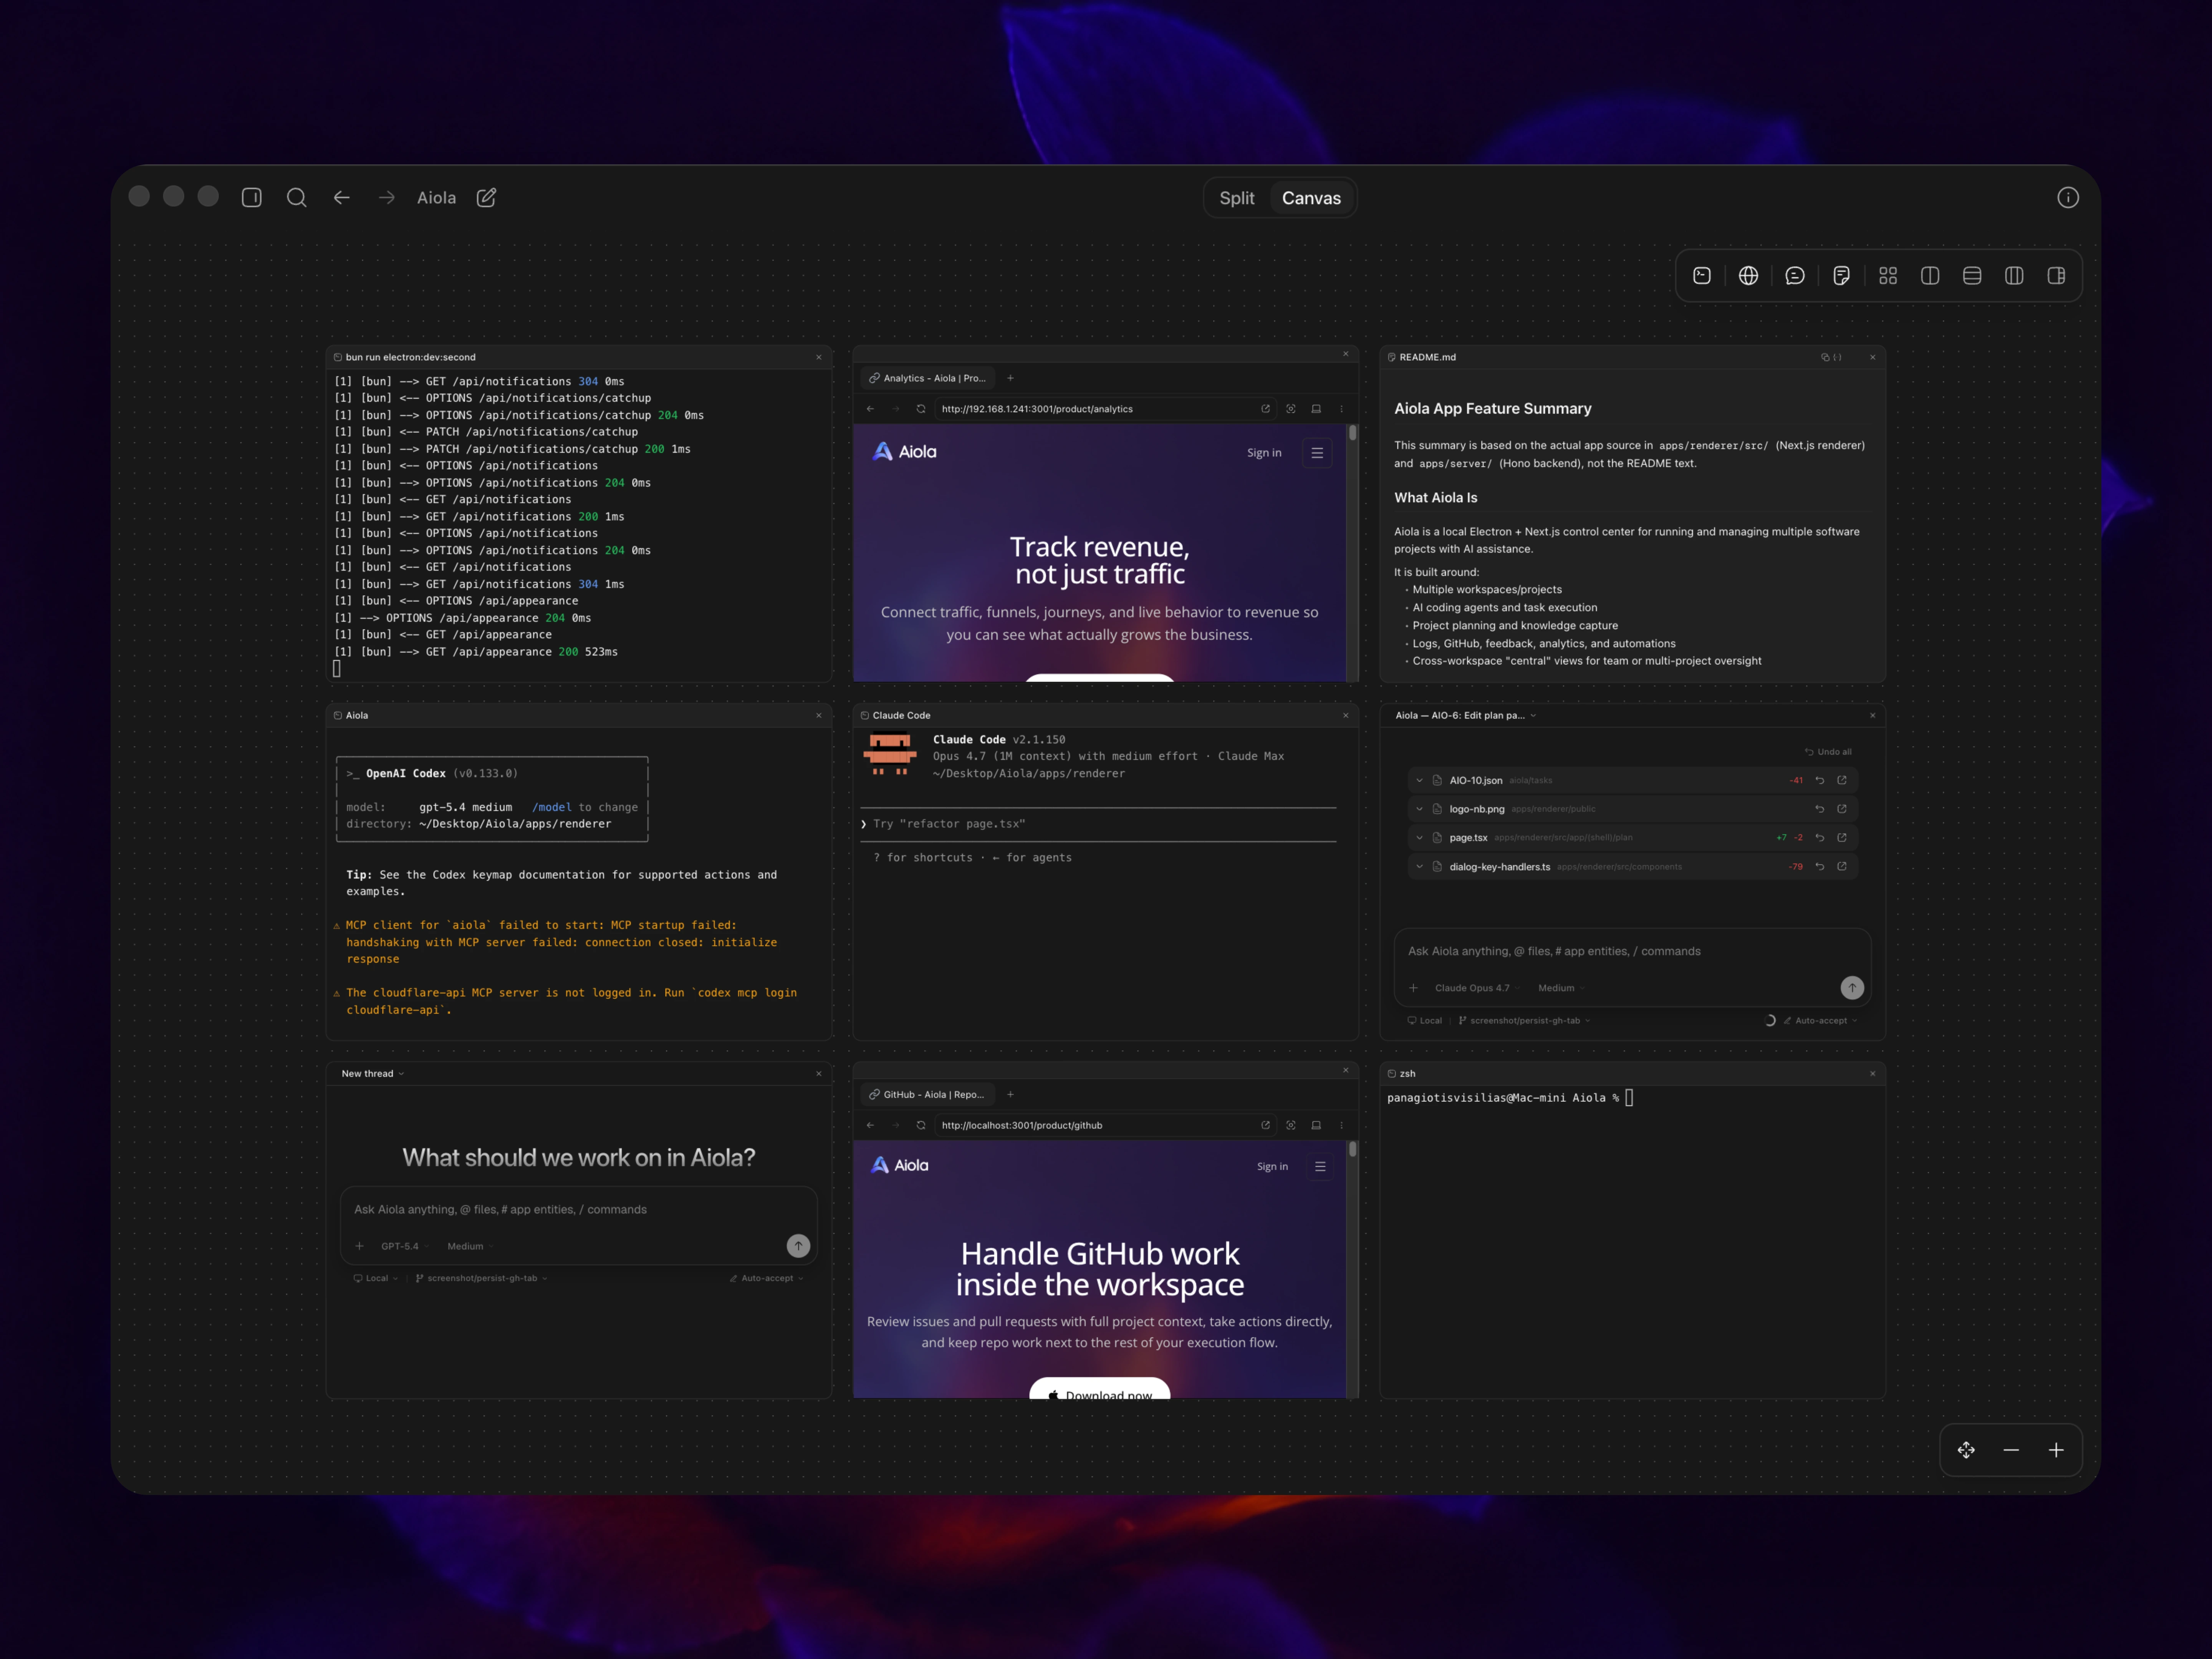Revert changes to AIO-10.json

click(x=1820, y=780)
